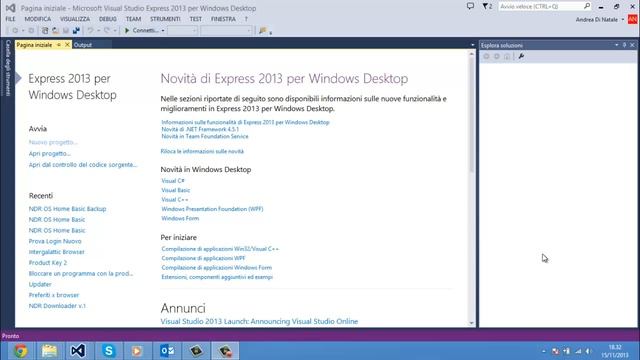Open the DEBUG menu

(108, 19)
